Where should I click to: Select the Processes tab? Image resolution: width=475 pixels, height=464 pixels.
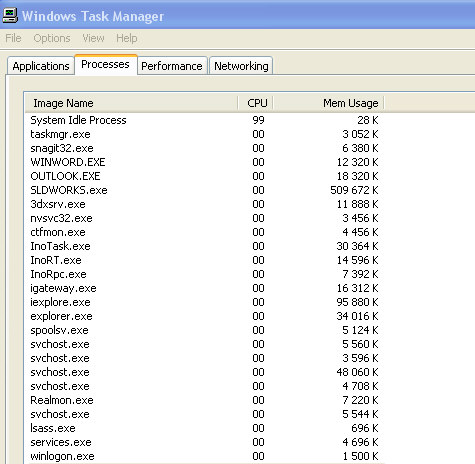(105, 64)
